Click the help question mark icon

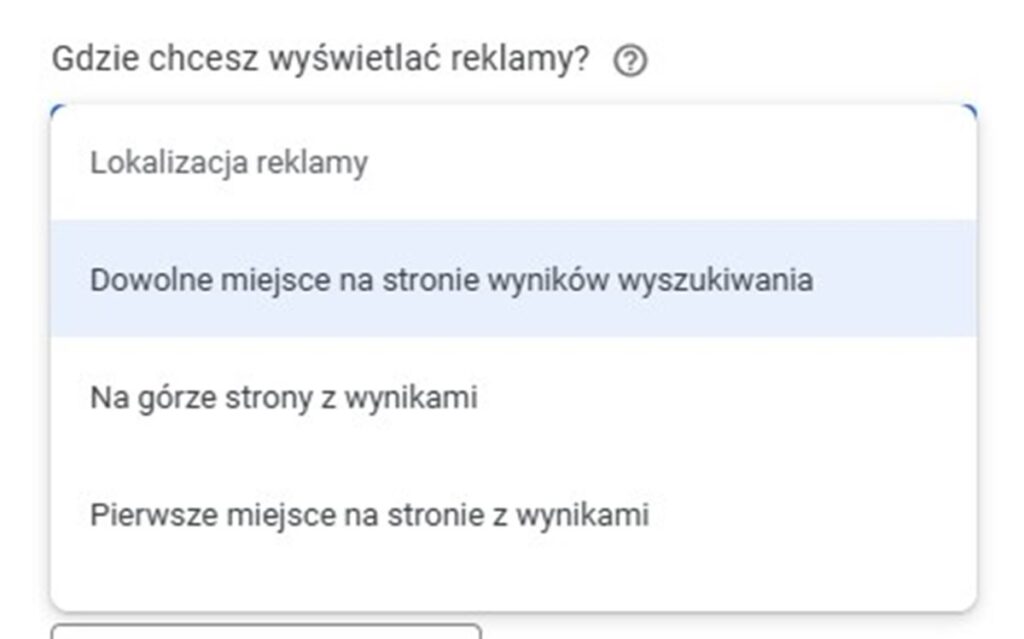(x=630, y=61)
